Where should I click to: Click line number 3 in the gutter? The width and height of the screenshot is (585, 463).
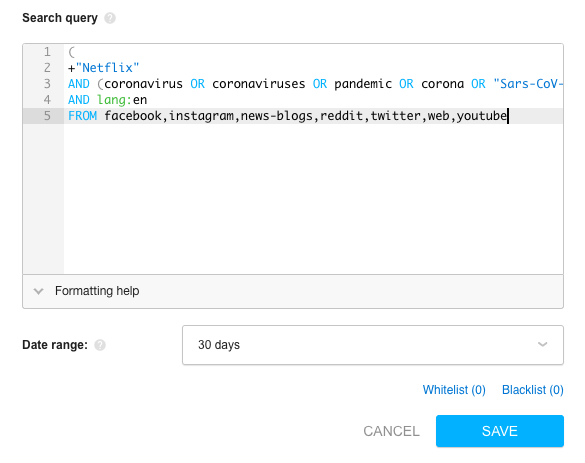coord(47,84)
